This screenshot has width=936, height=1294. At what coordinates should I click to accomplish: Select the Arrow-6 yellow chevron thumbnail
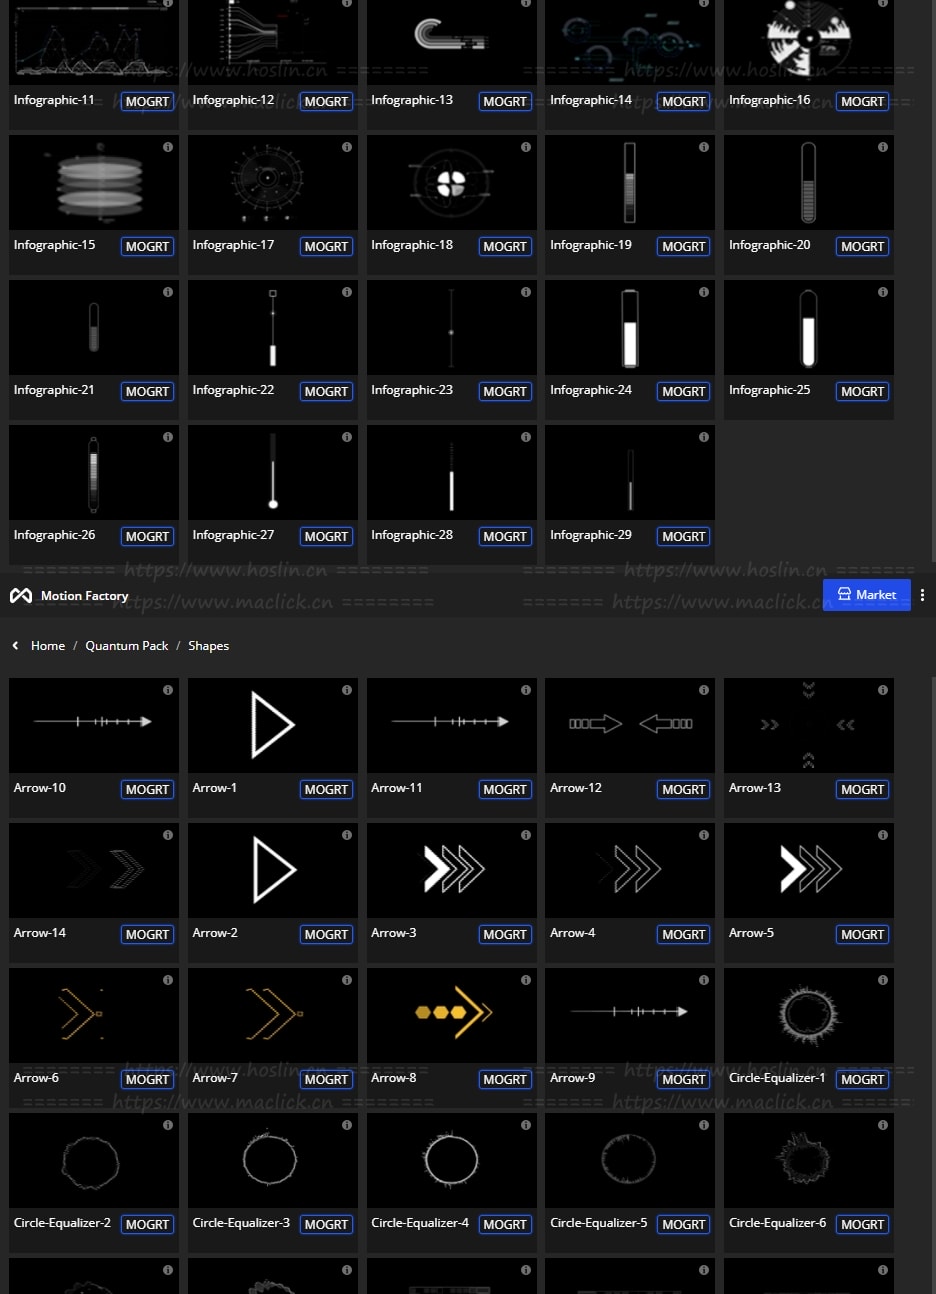[94, 1015]
